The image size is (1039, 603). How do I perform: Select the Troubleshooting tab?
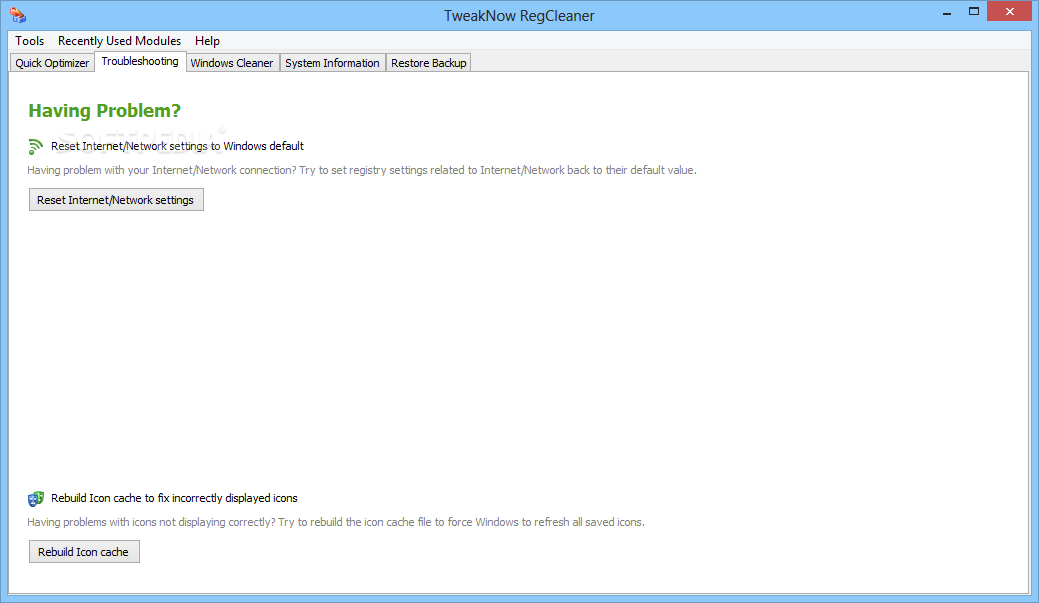coord(140,61)
